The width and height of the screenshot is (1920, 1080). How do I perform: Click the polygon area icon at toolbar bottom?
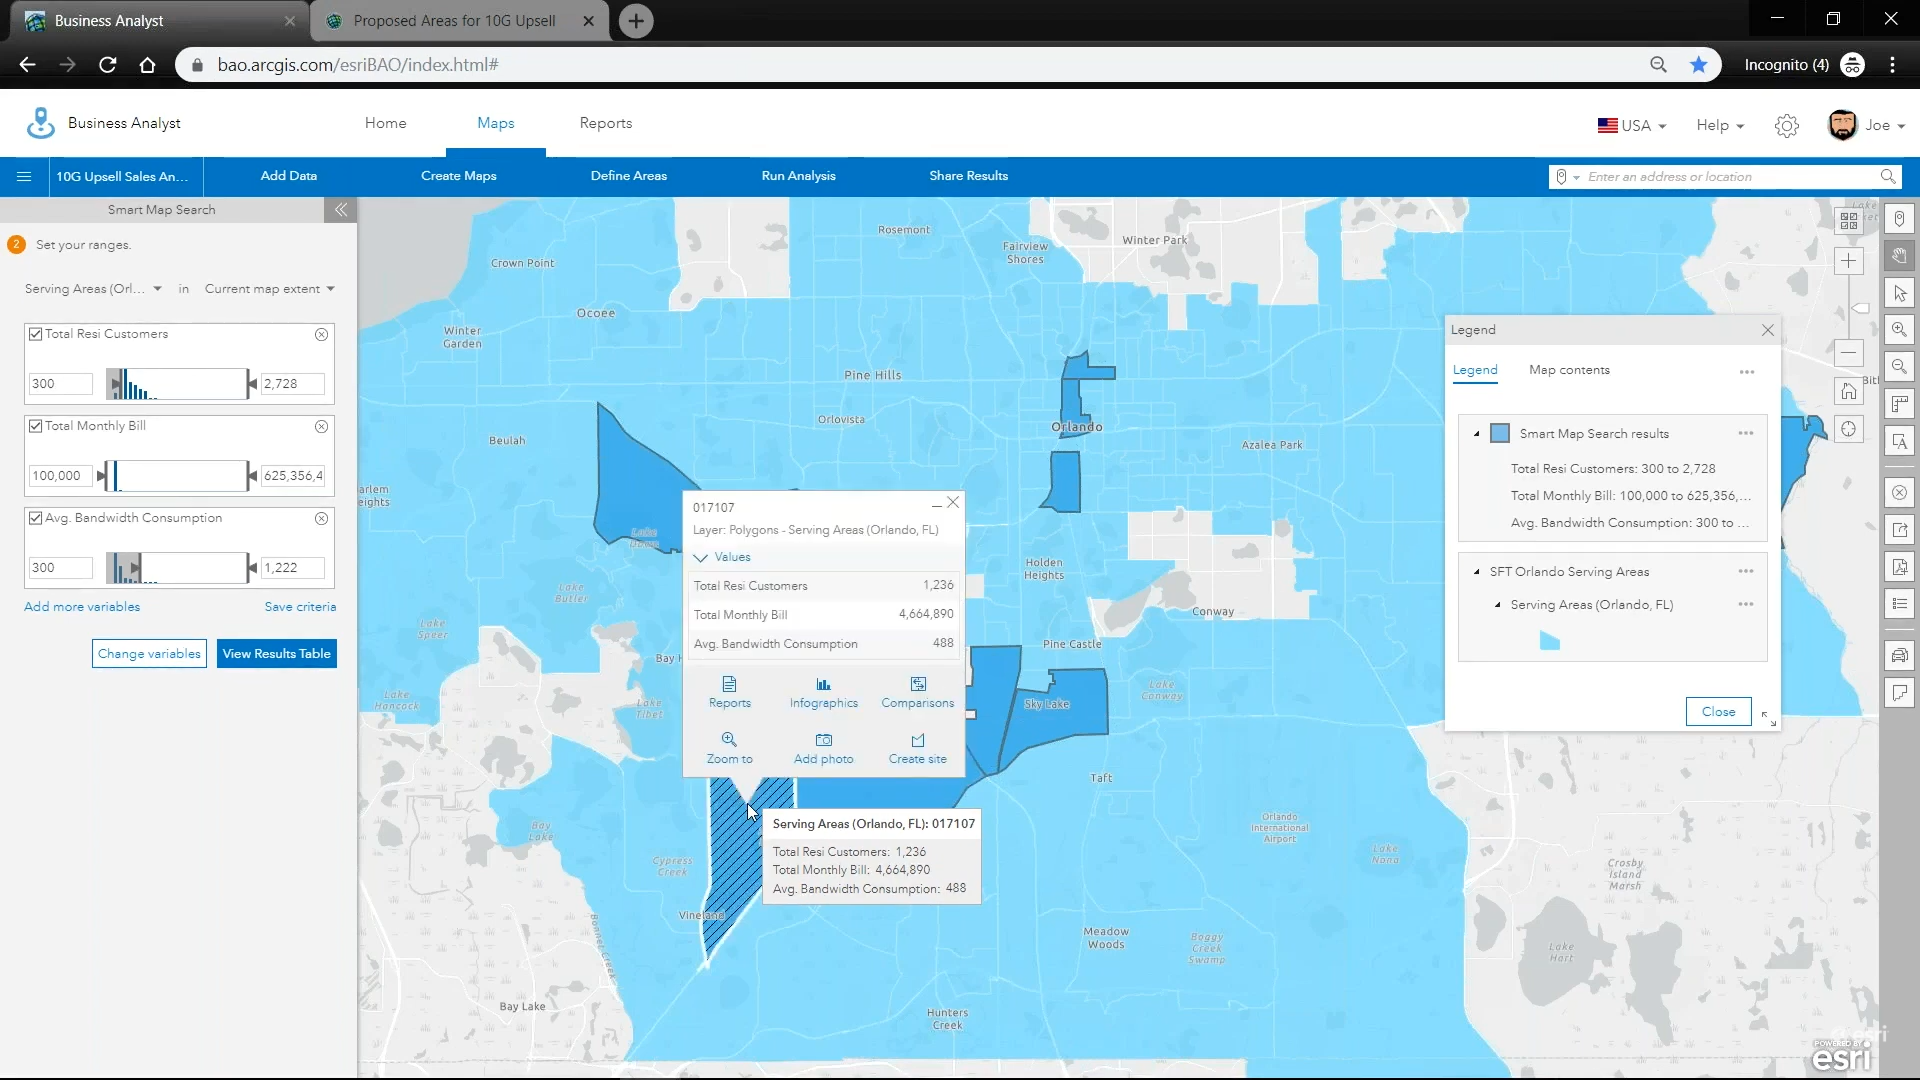pos(1899,693)
